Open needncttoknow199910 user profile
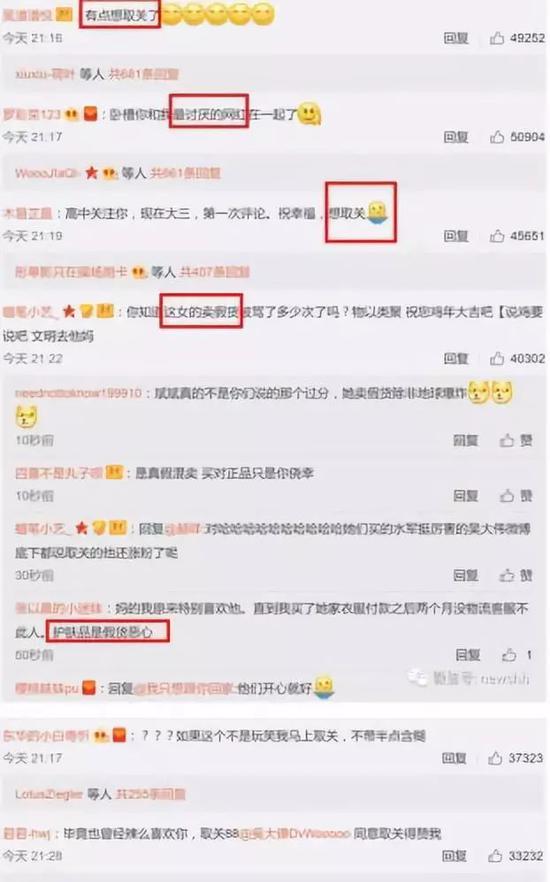This screenshot has height=882, width=550. pos(78,393)
